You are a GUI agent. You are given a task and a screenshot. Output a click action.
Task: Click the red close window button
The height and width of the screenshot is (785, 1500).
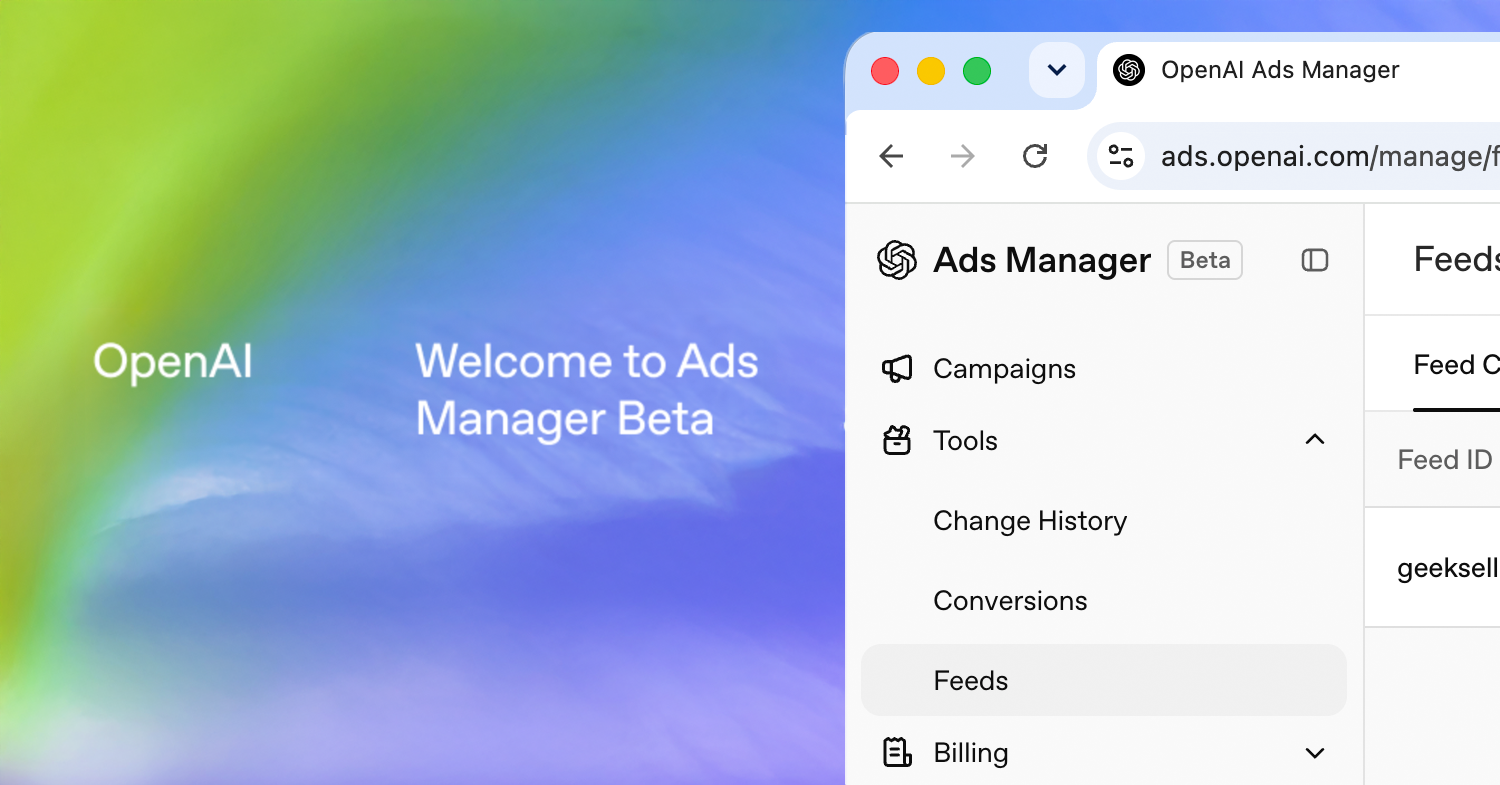885,71
